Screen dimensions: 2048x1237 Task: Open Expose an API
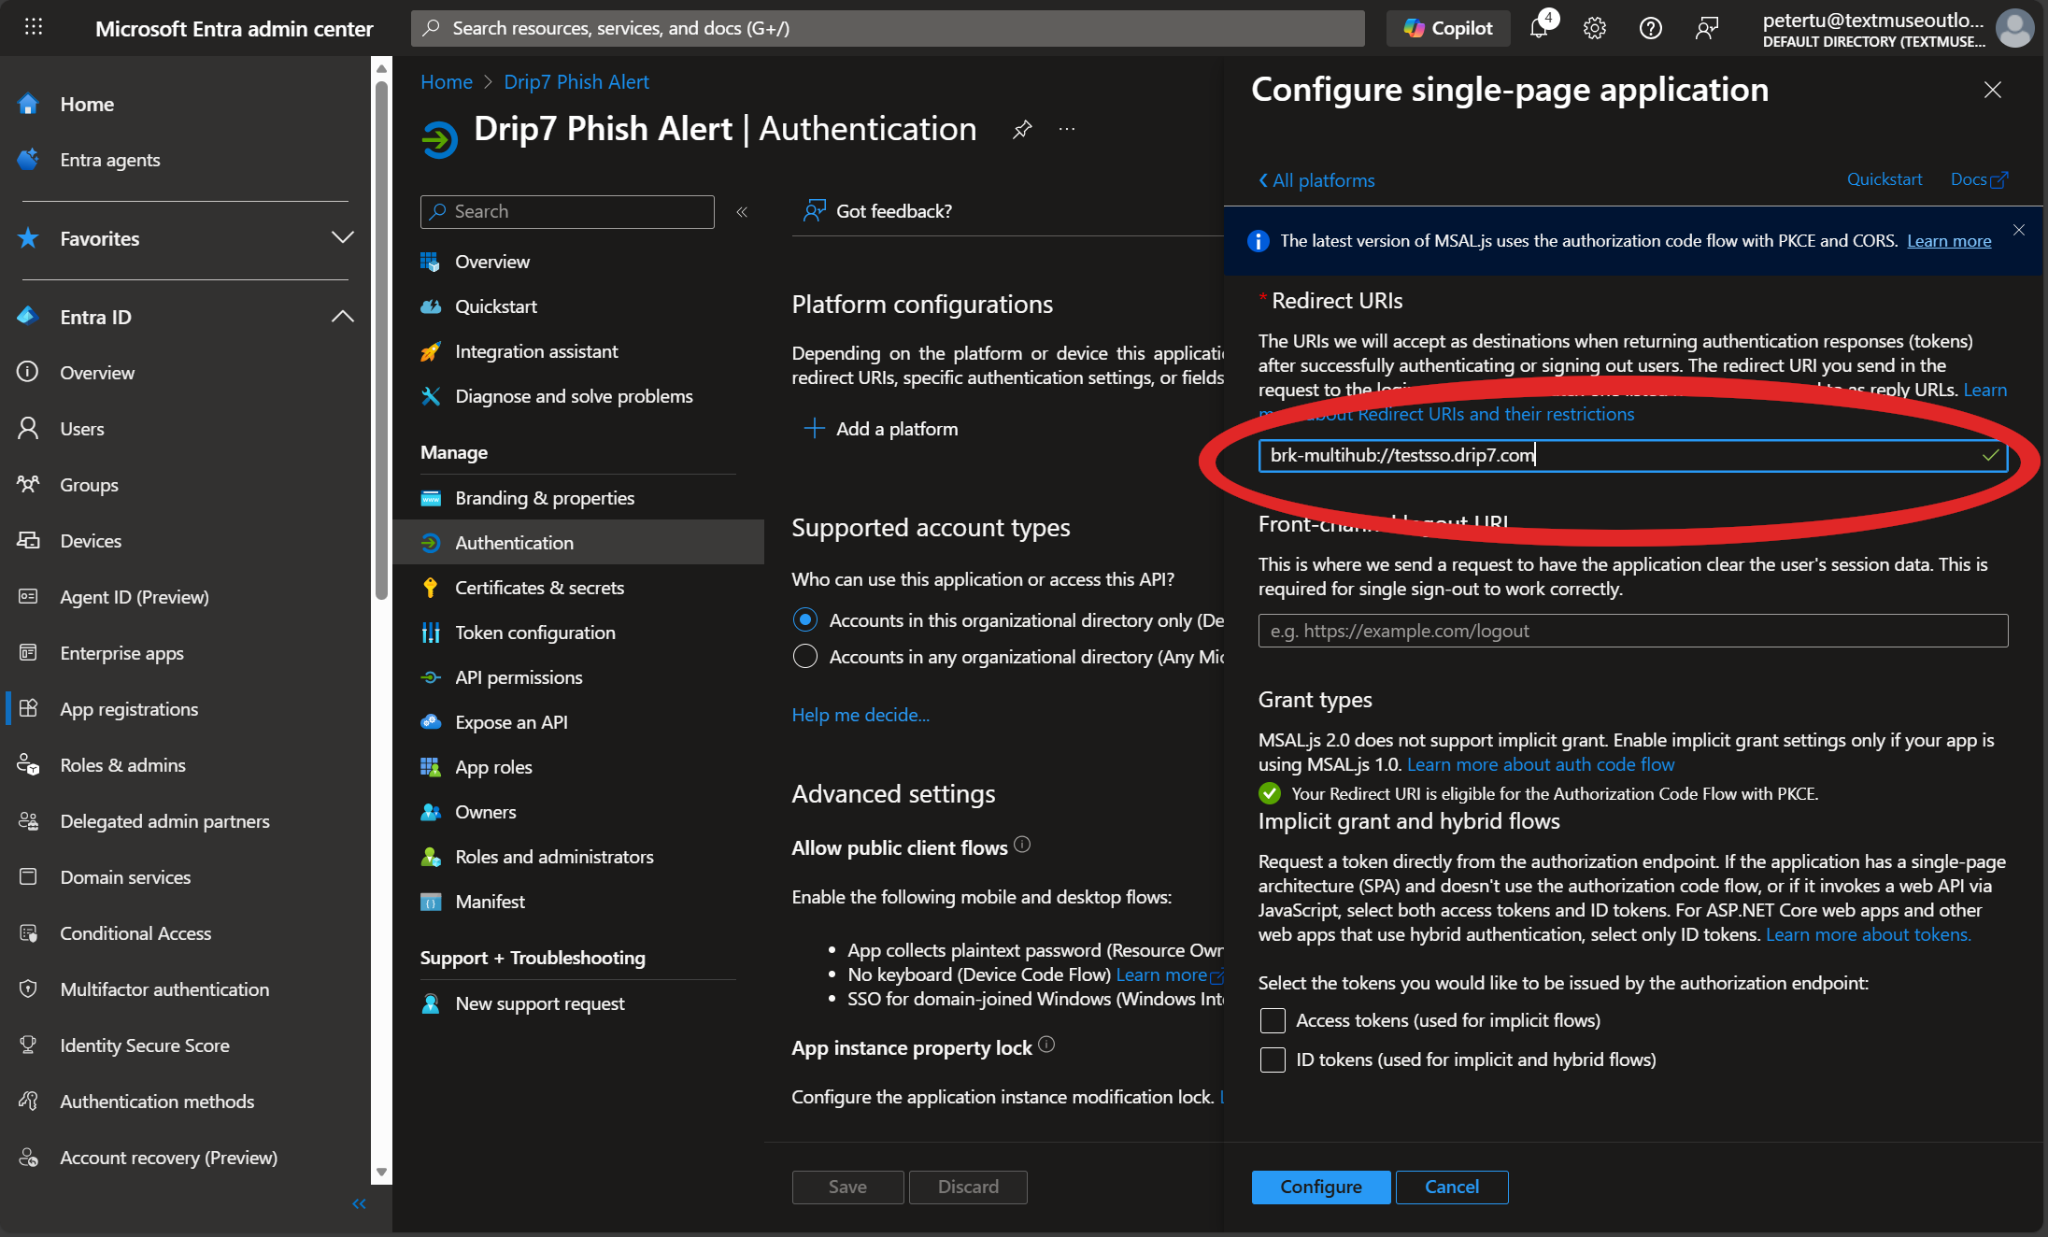[511, 723]
